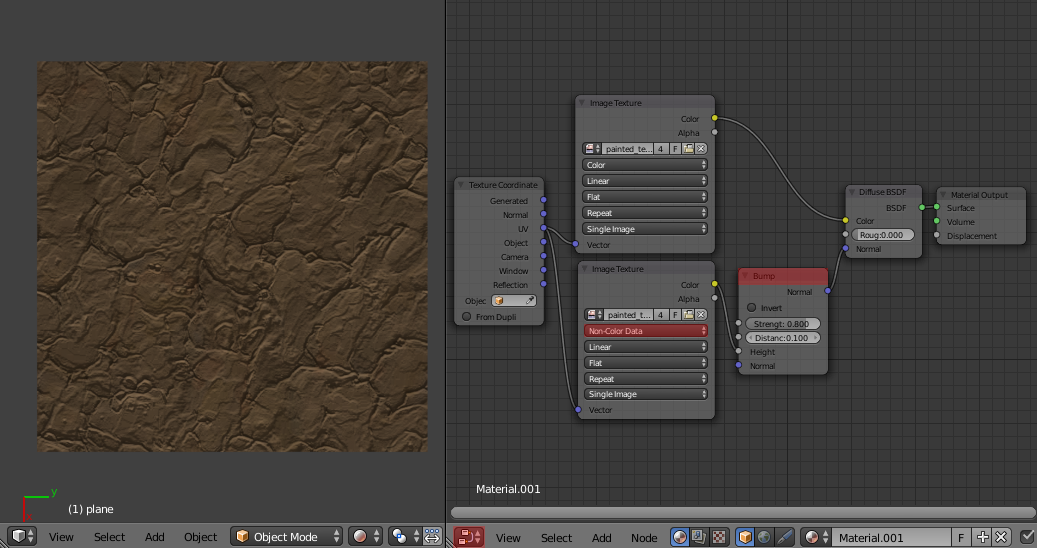
Task: Click the Strength value slider in Bump node
Action: (x=783, y=324)
